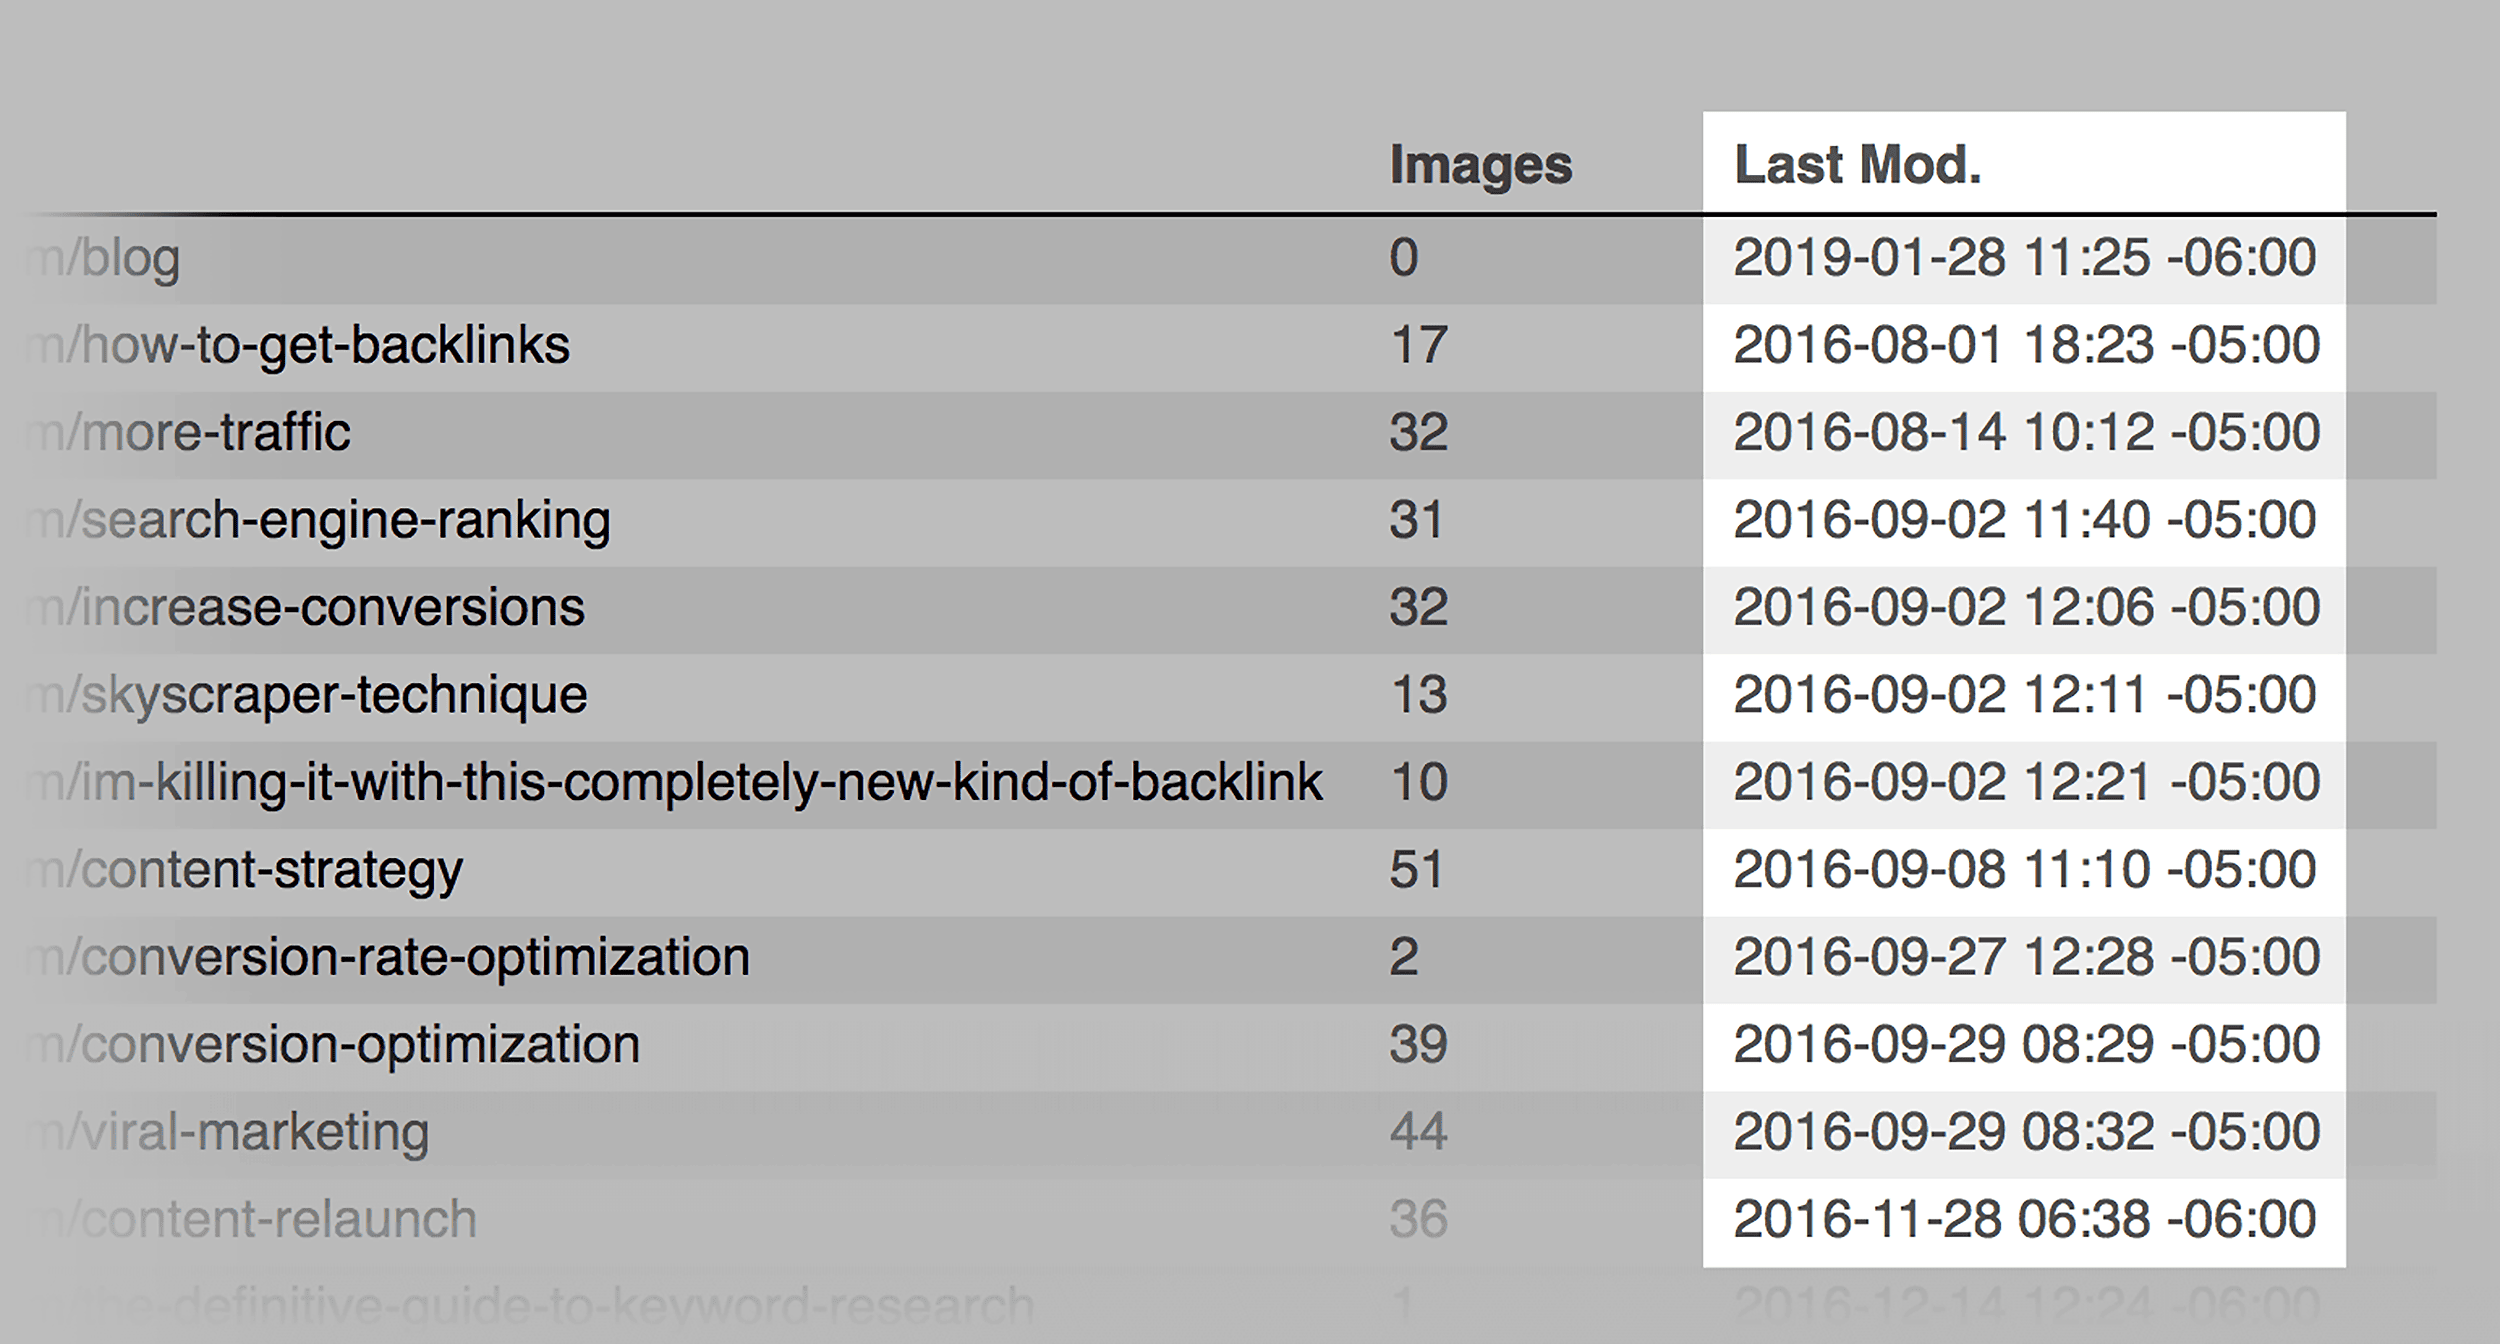Open the viral-marketing URL link
The image size is (2500, 1344).
228,1133
